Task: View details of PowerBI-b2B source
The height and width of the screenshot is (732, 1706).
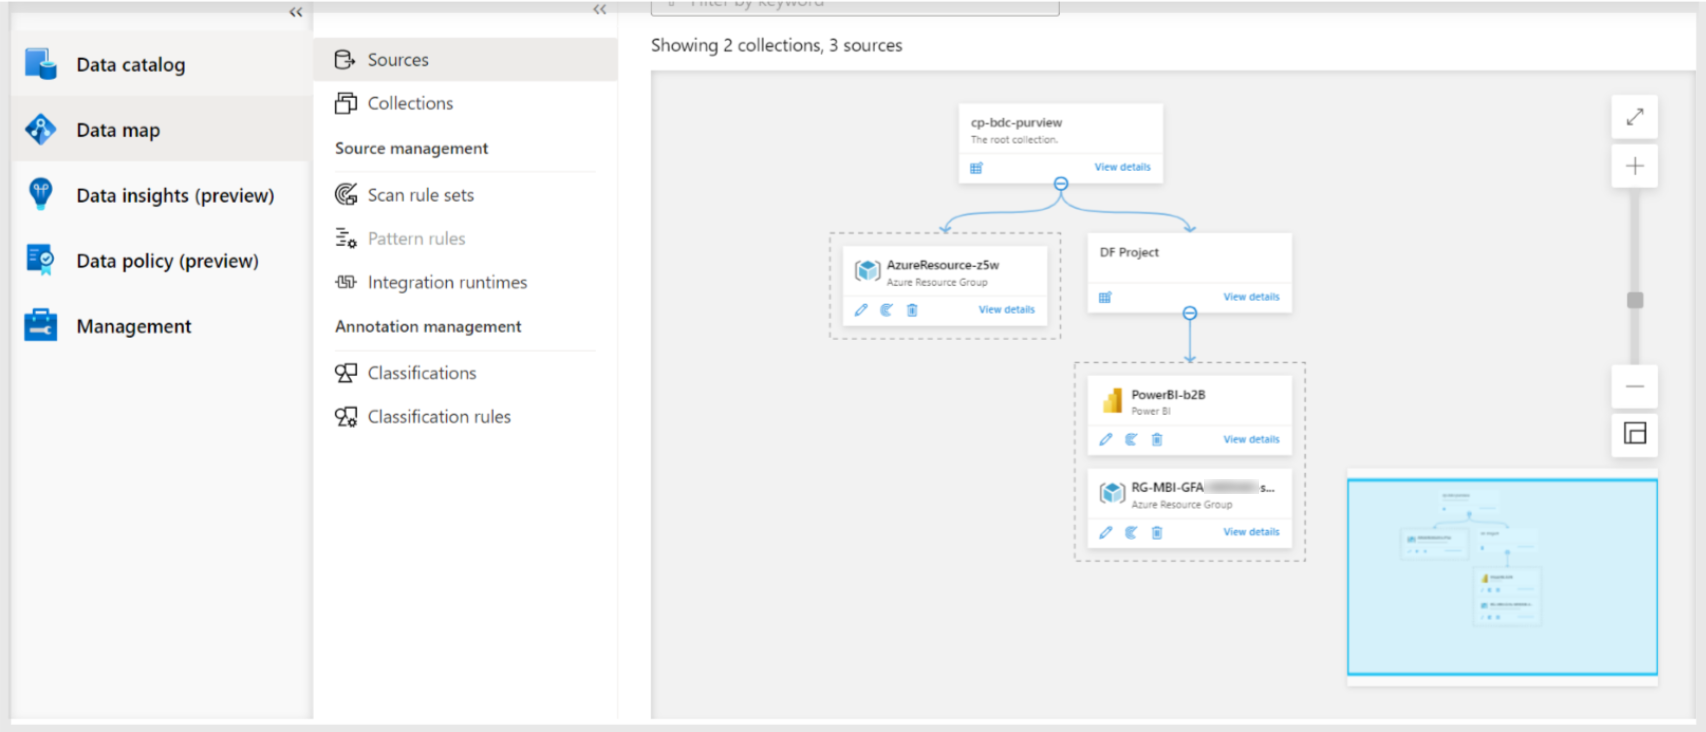Action: (1251, 439)
